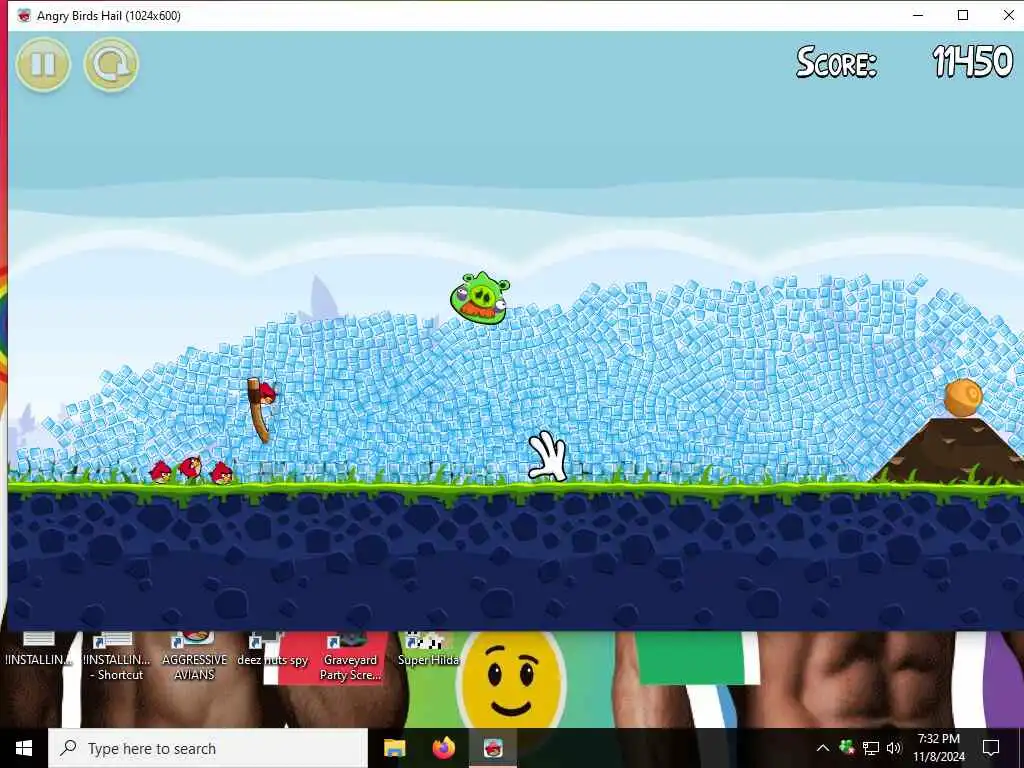Image resolution: width=1024 pixels, height=768 pixels.
Task: Pause the game with the pause button
Action: pyautogui.click(x=43, y=64)
